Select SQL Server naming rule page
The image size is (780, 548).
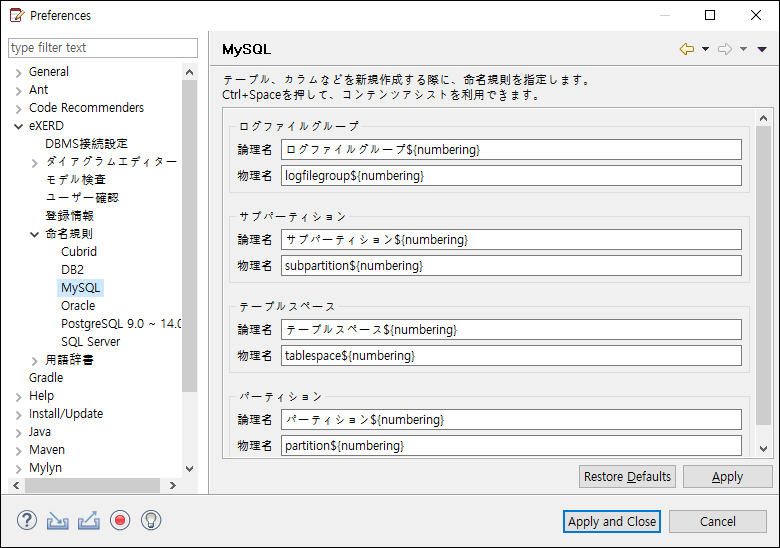coord(90,342)
